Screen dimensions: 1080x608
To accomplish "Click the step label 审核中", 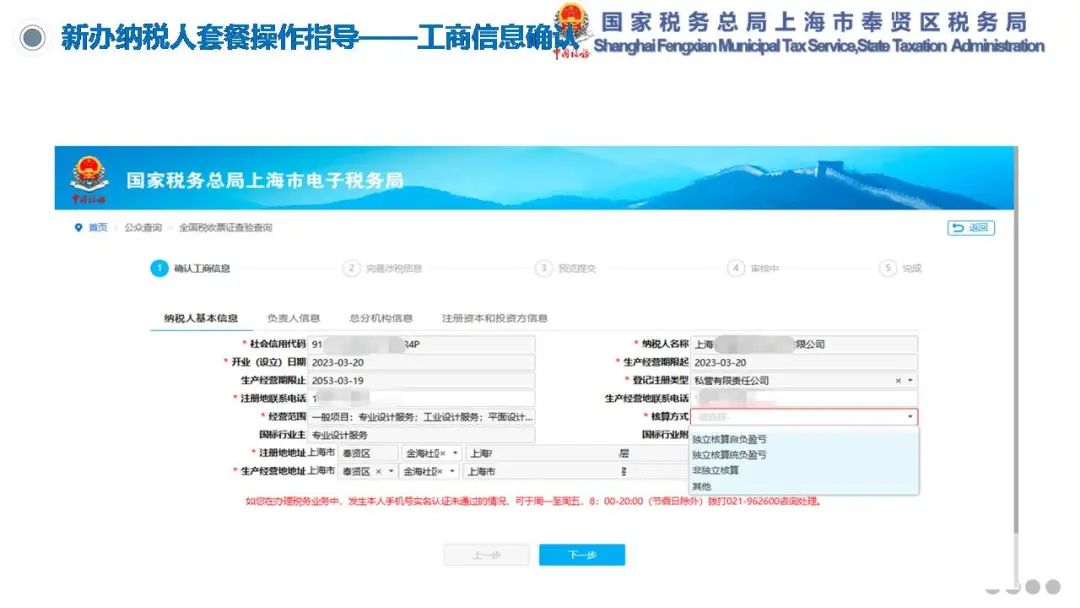I will [x=765, y=269].
